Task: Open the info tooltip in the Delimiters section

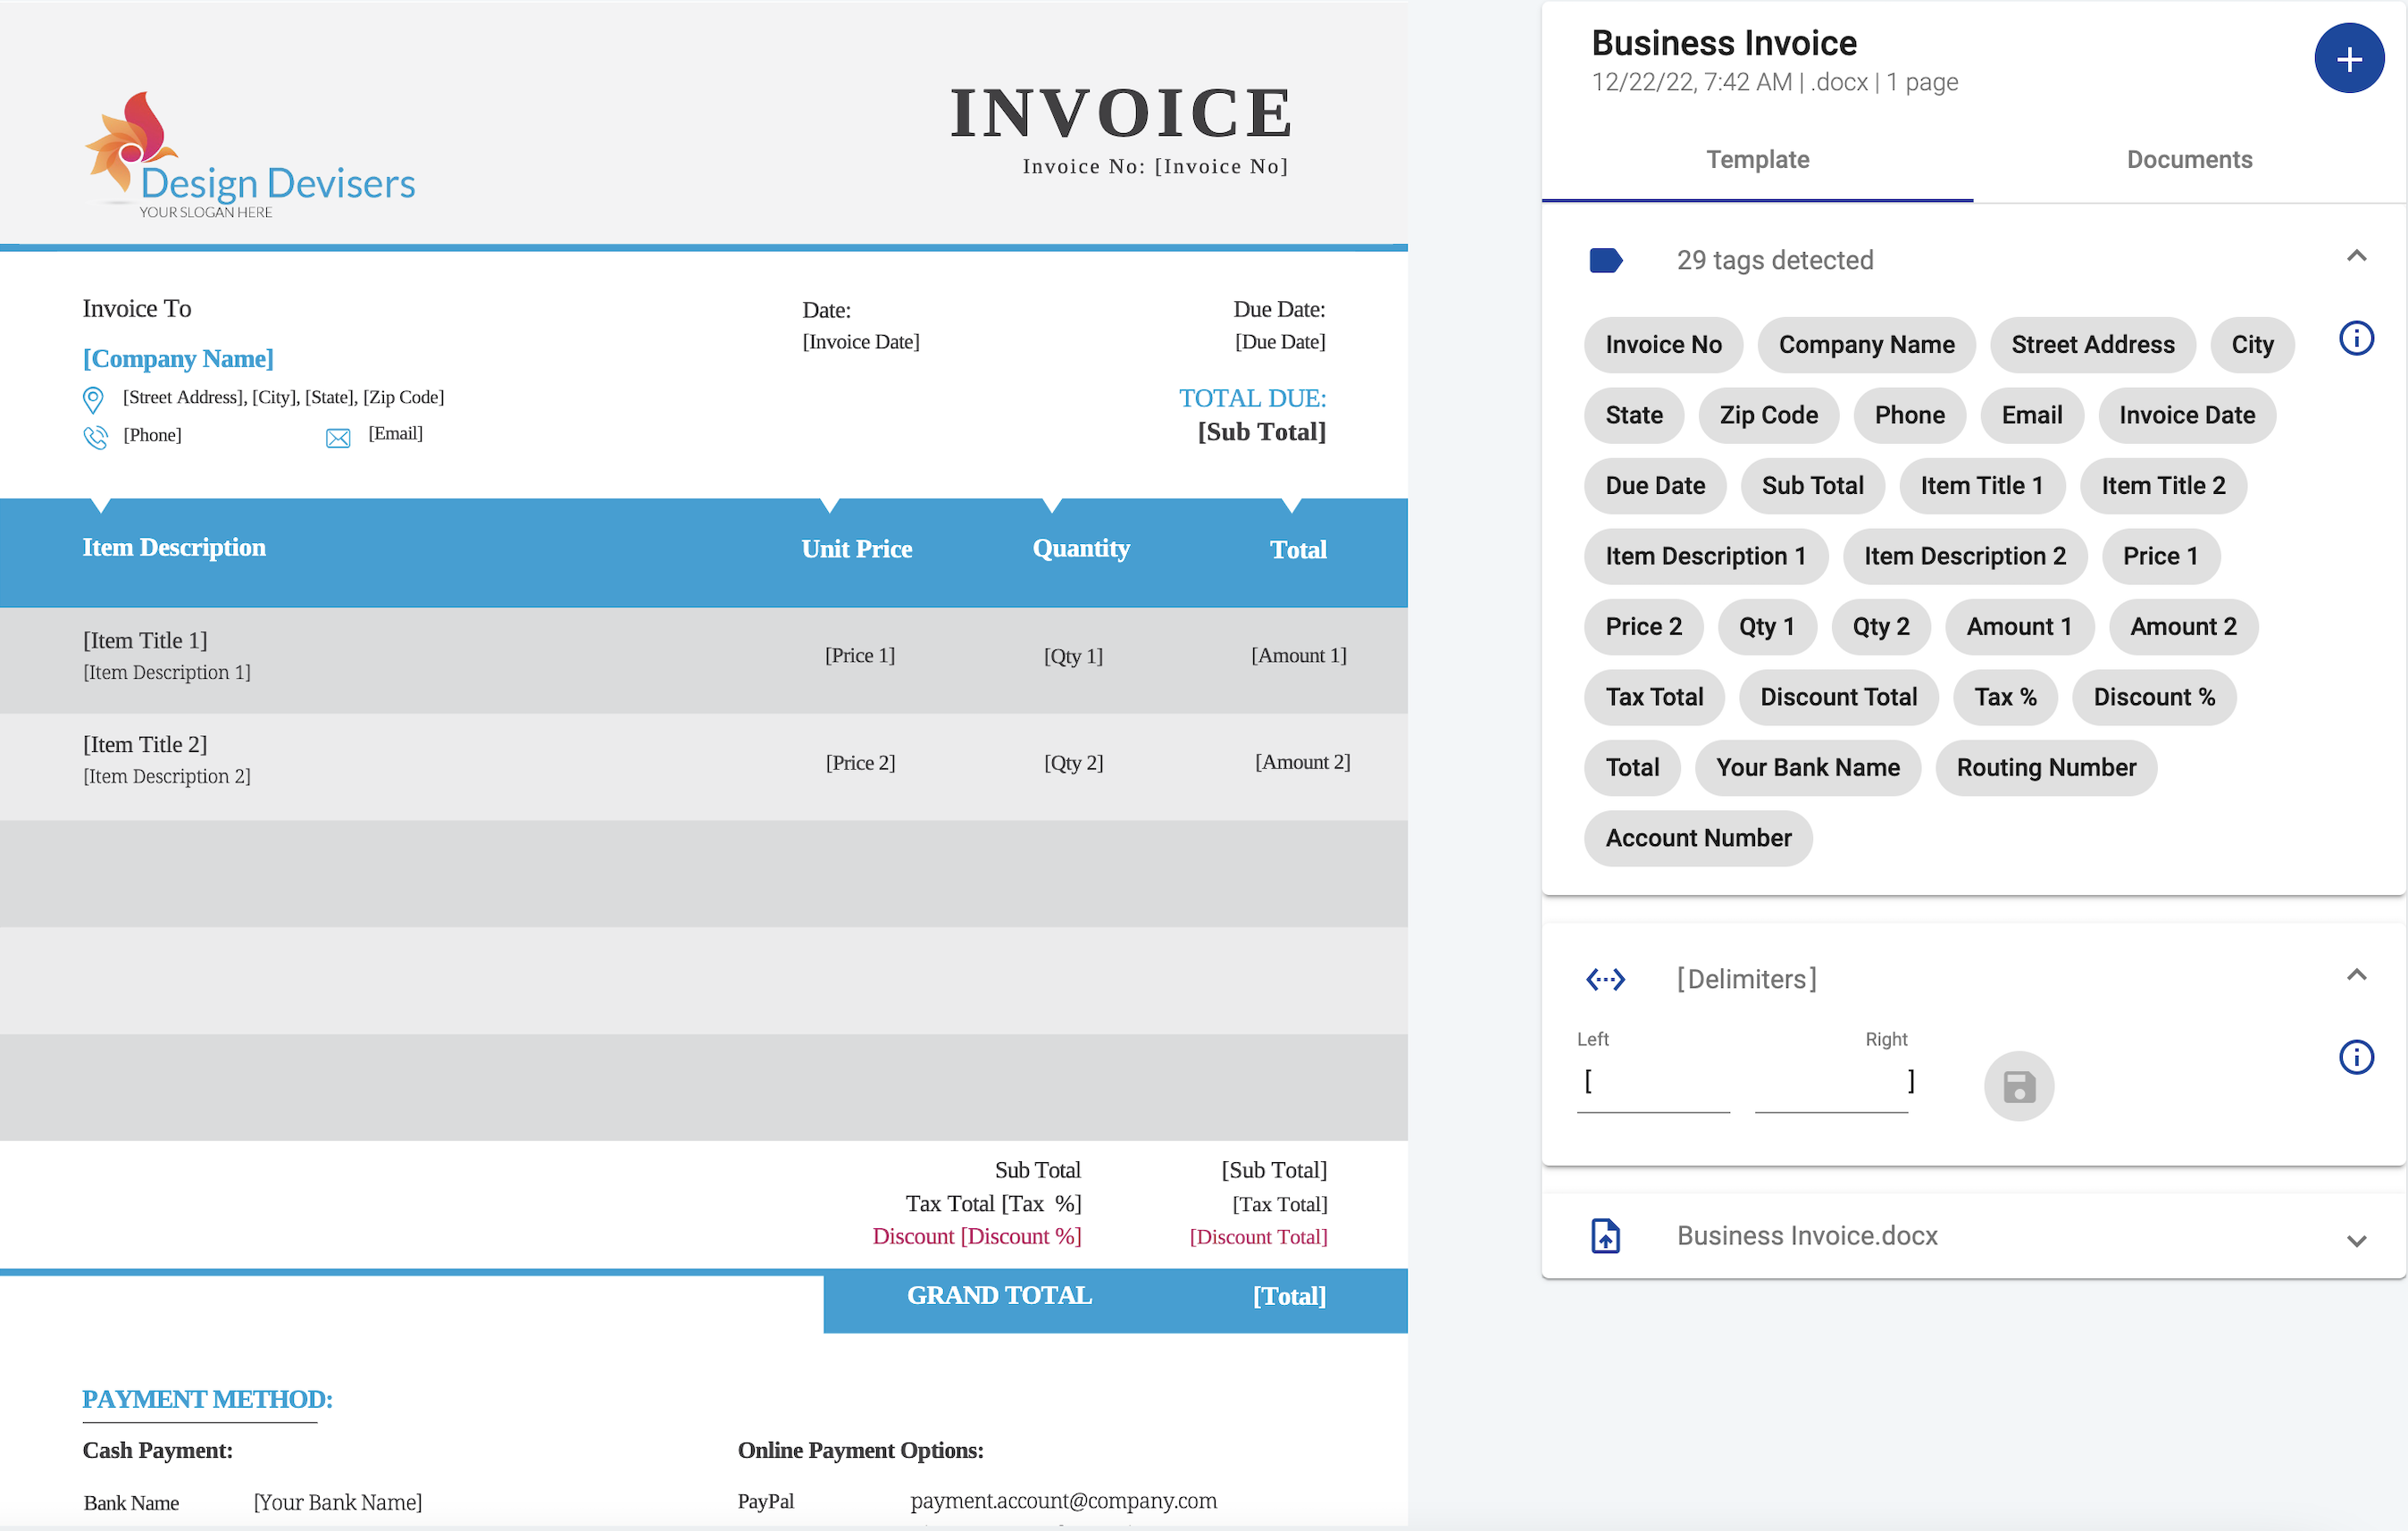Action: [x=2357, y=1057]
